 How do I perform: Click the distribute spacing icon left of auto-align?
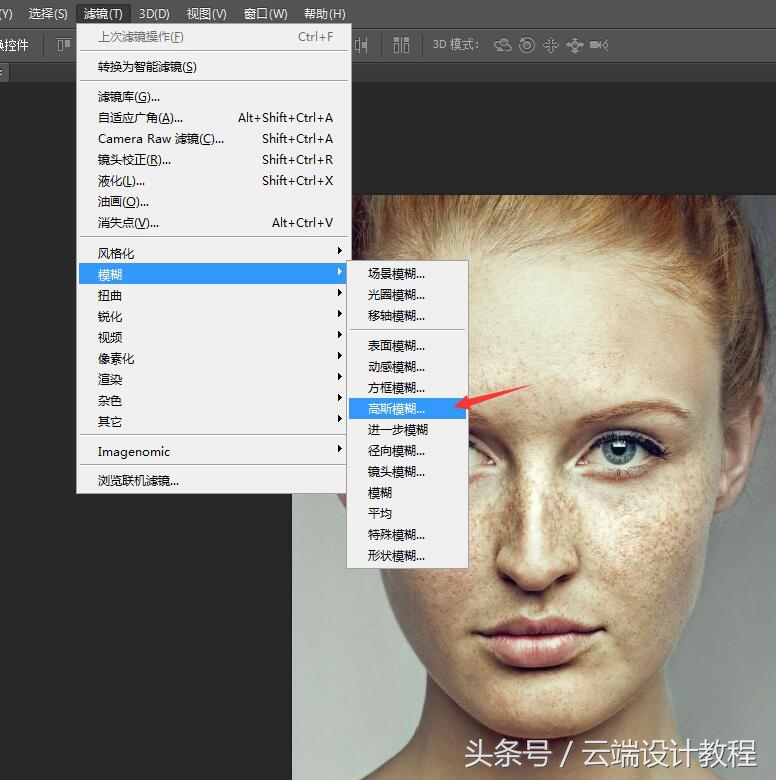coord(361,45)
